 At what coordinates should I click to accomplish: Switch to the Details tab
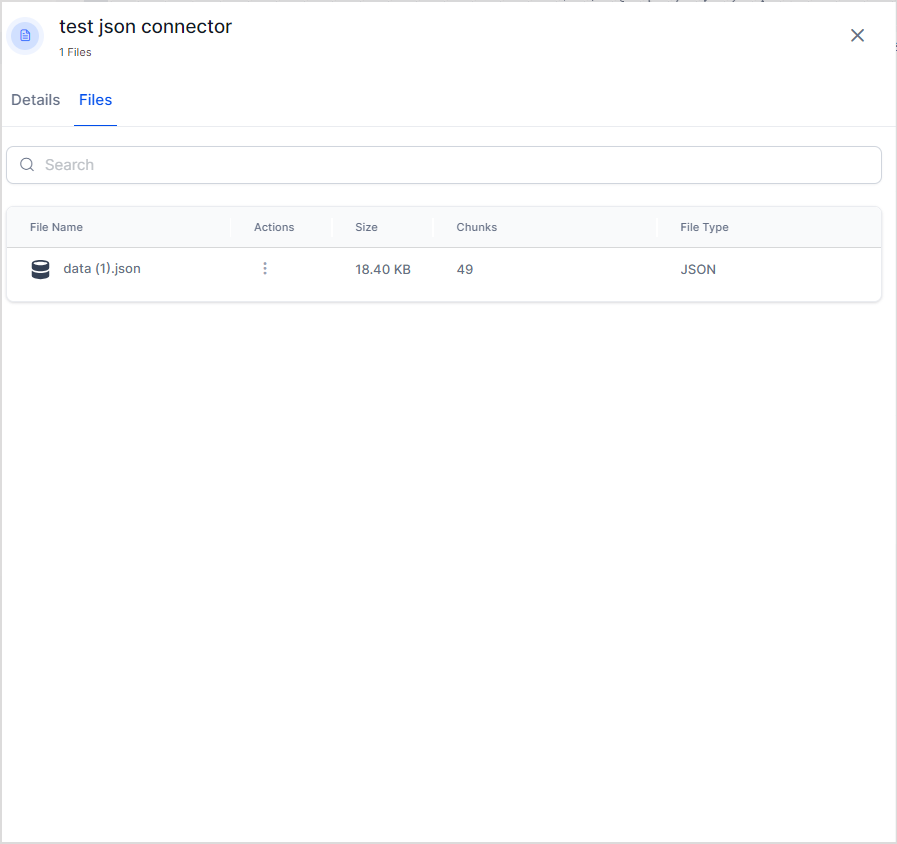coord(36,100)
